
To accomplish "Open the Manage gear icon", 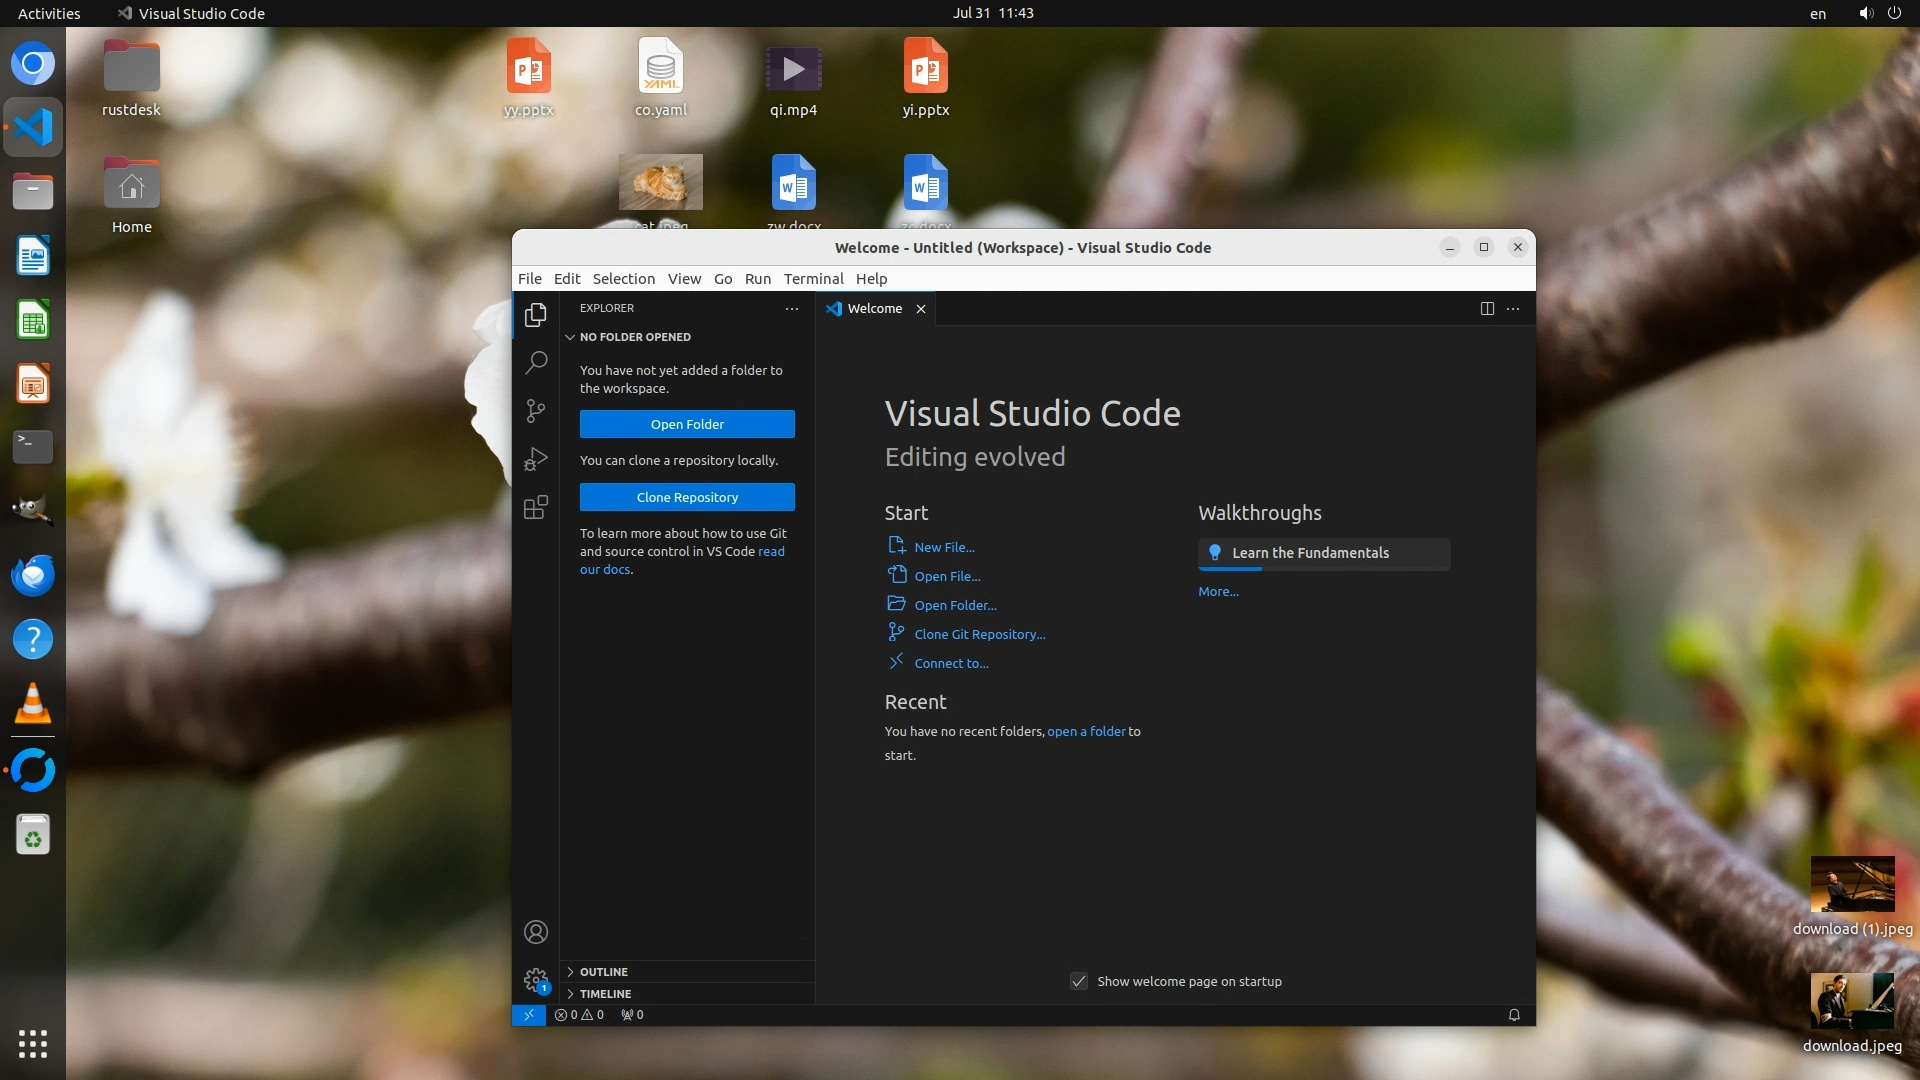I will 536,979.
